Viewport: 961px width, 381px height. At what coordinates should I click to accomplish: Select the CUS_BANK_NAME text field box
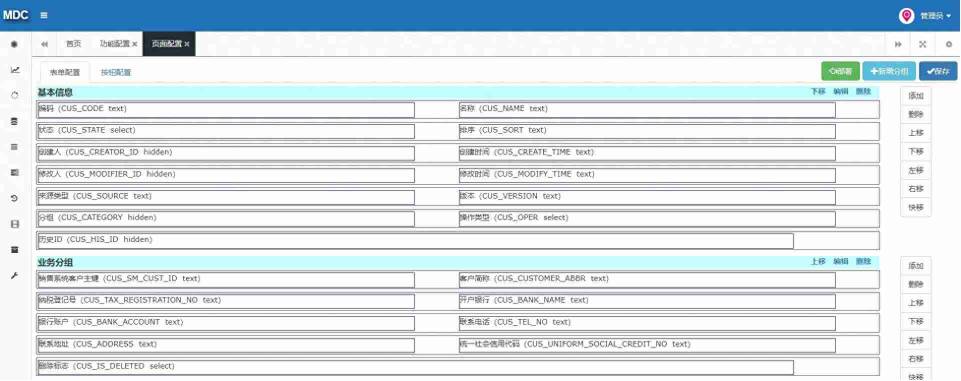pos(647,301)
